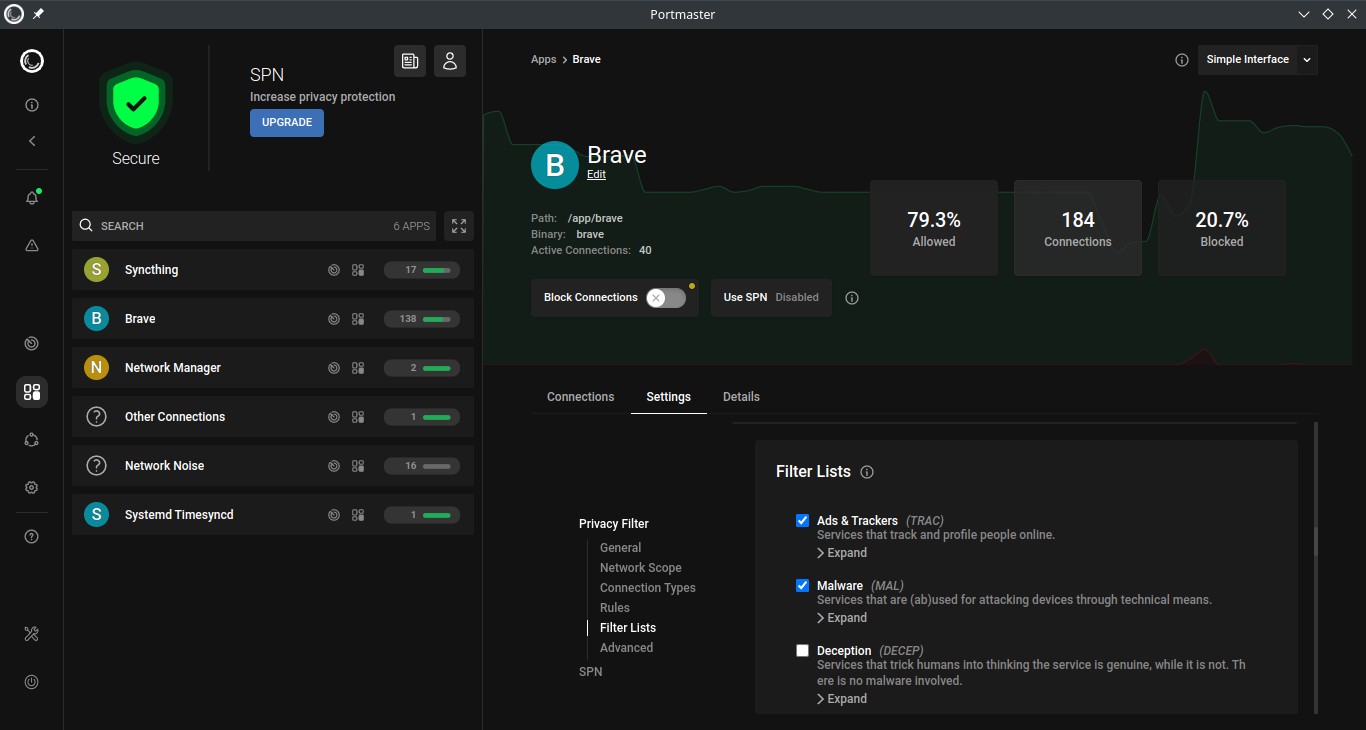Expand the Deception list details

click(x=842, y=699)
